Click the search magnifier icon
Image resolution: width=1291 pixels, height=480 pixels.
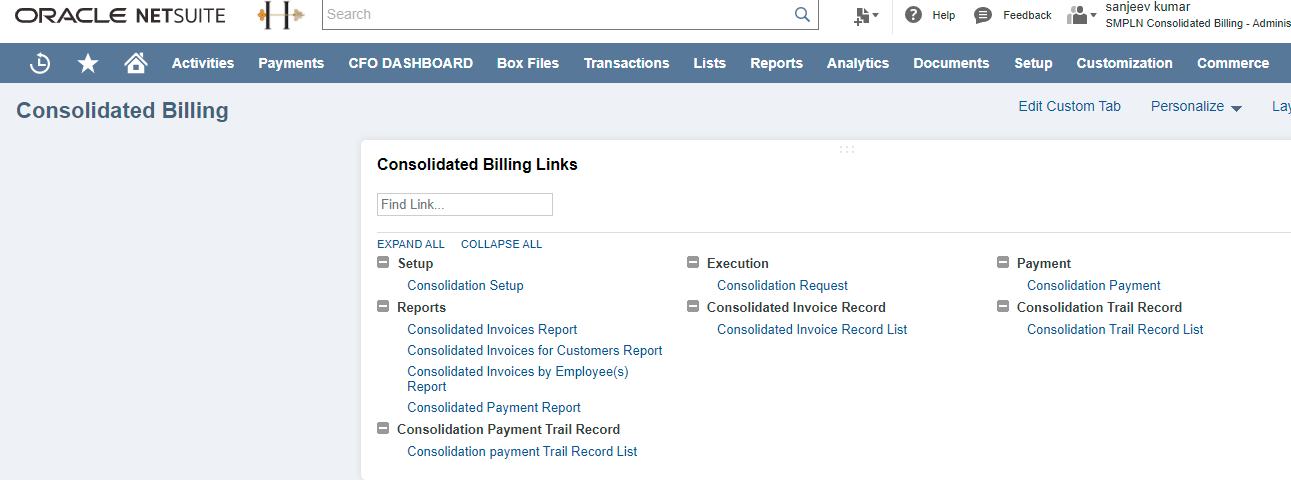pyautogui.click(x=802, y=14)
